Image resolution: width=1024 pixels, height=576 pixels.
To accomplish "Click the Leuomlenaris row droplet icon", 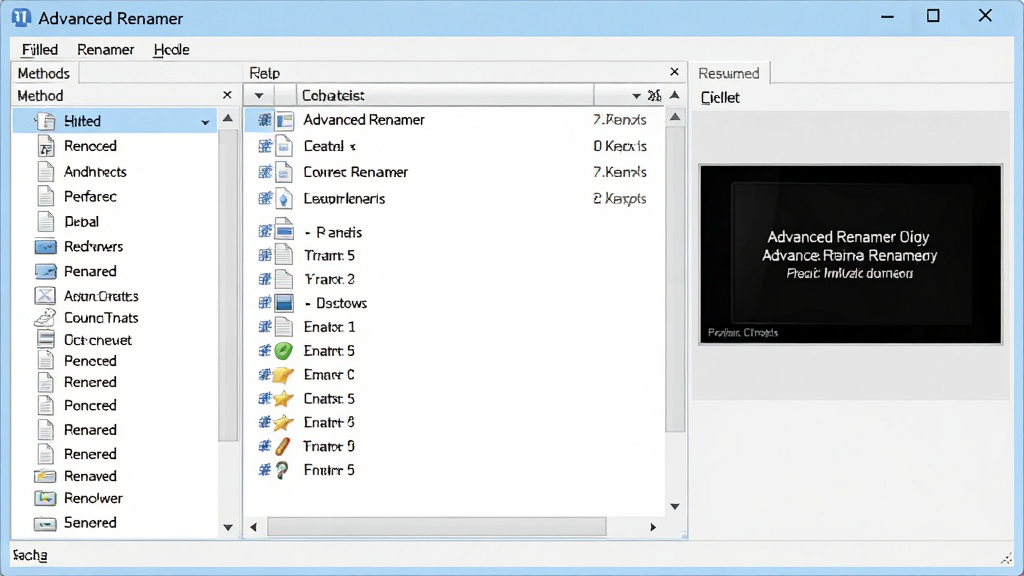I will coord(284,199).
